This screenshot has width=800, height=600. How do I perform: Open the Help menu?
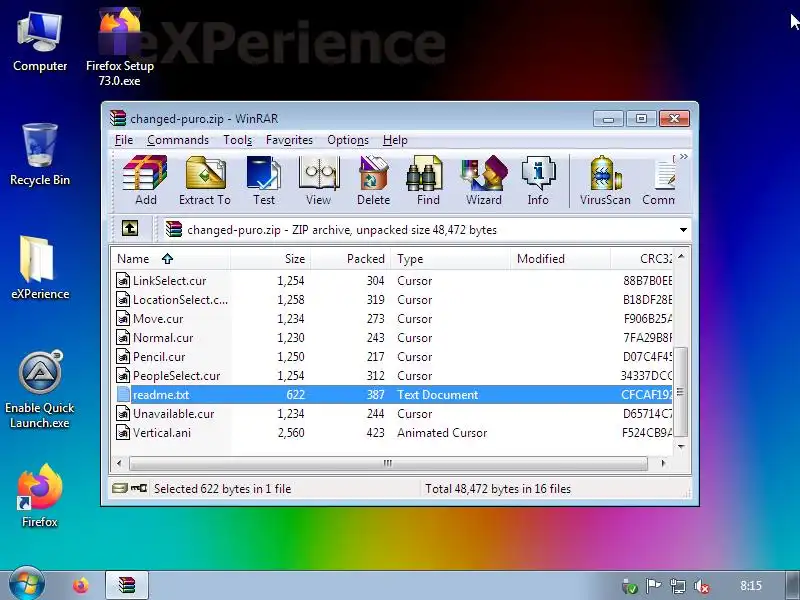[x=395, y=140]
